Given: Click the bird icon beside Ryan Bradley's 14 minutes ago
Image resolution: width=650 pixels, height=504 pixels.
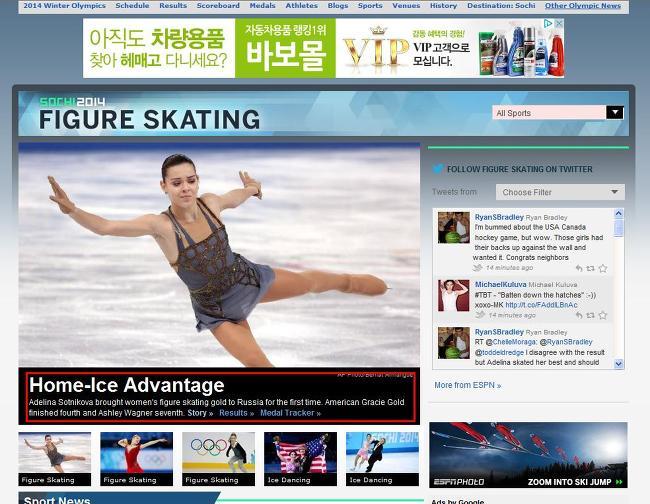Looking at the screenshot, I should point(478,268).
